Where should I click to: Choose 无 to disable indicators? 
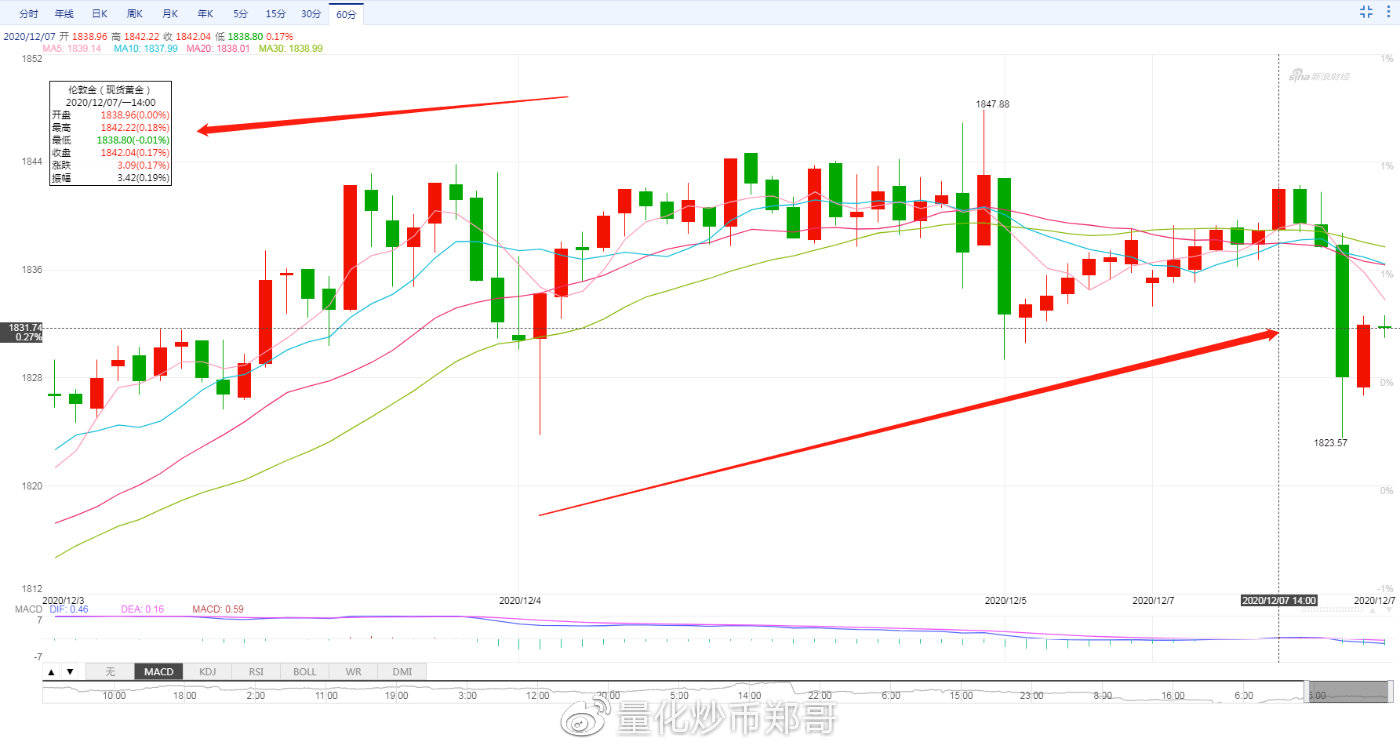coord(110,672)
